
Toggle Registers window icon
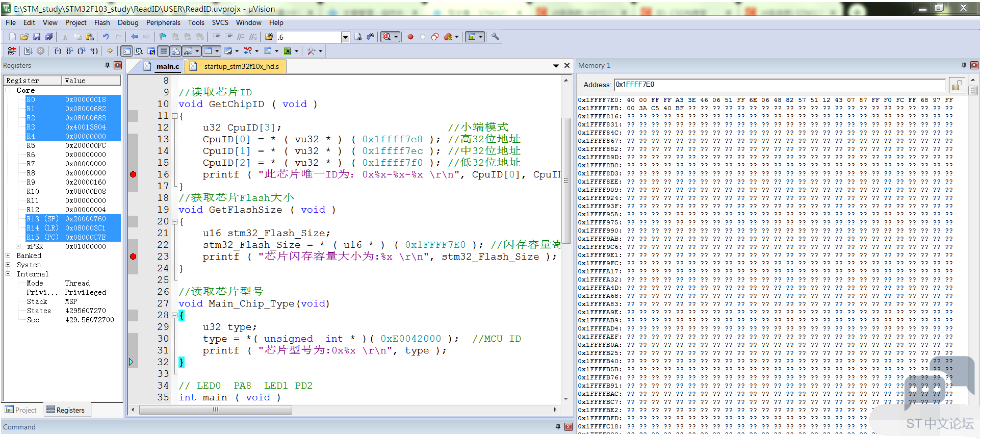164,51
